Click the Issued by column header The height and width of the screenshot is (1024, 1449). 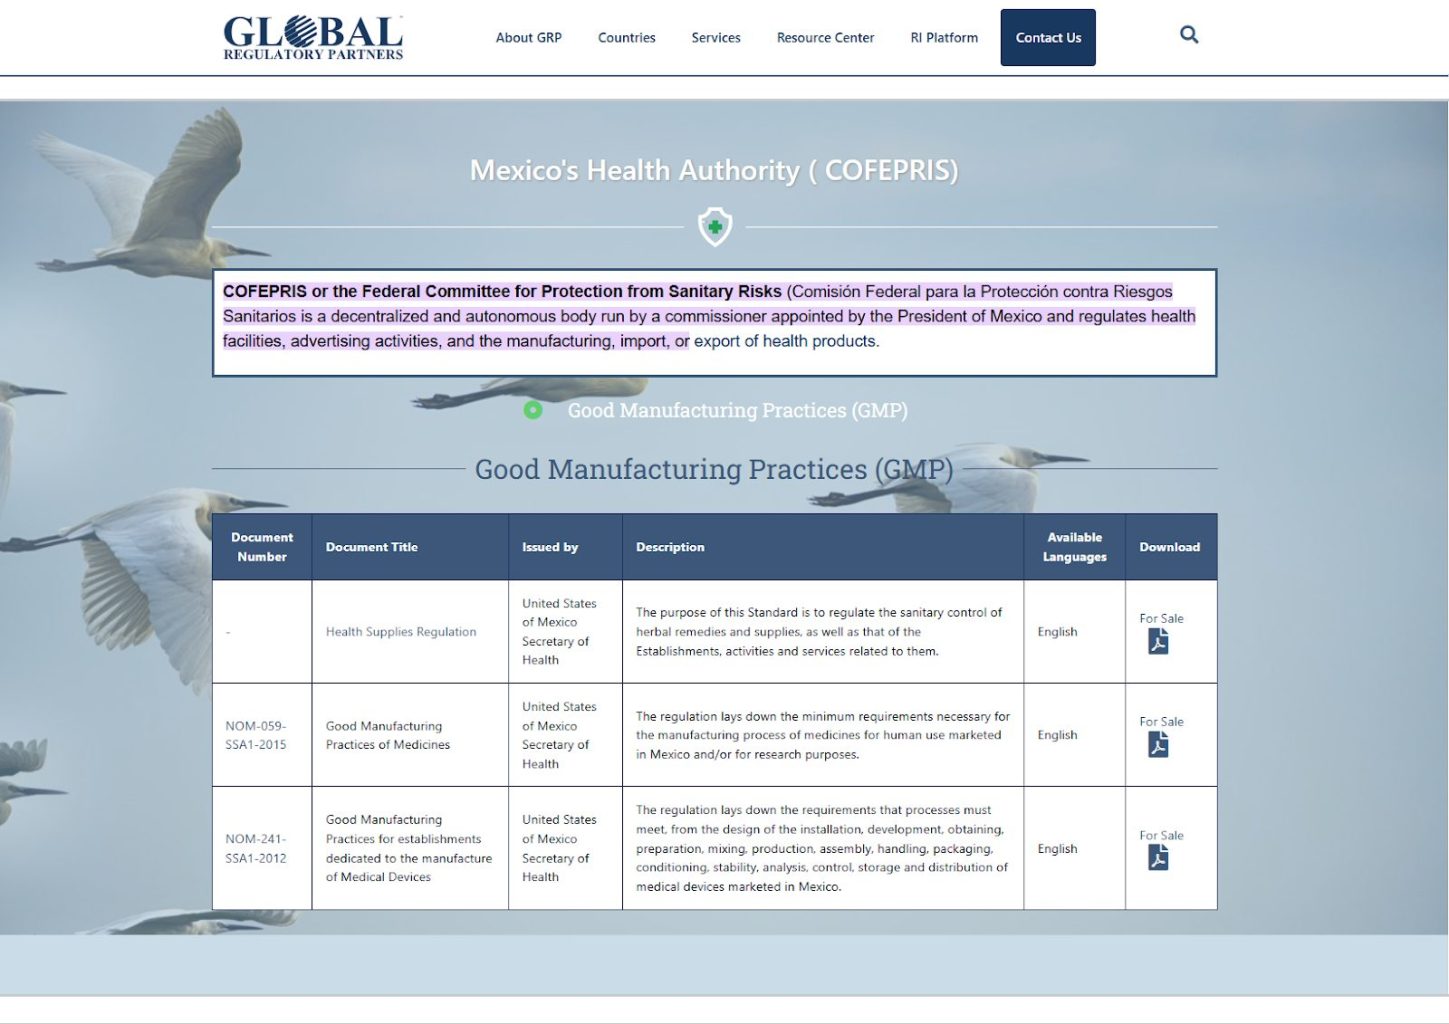tap(550, 547)
